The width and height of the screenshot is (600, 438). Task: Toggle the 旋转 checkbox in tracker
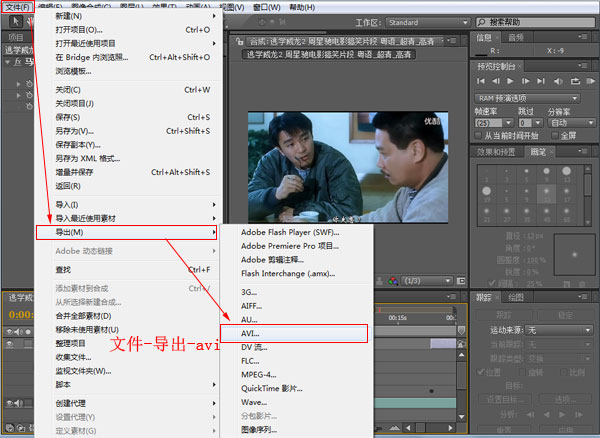522,372
